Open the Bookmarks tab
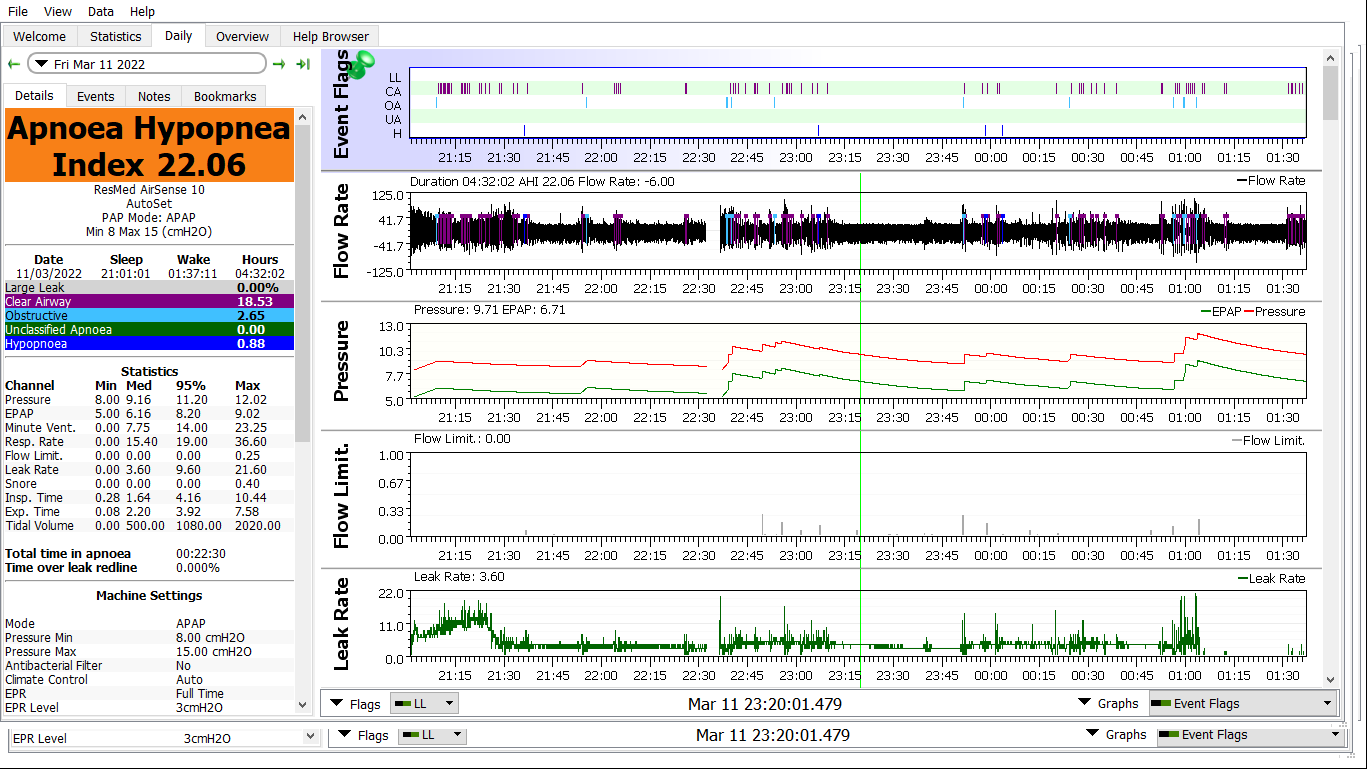This screenshot has height=769, width=1367. (225, 96)
